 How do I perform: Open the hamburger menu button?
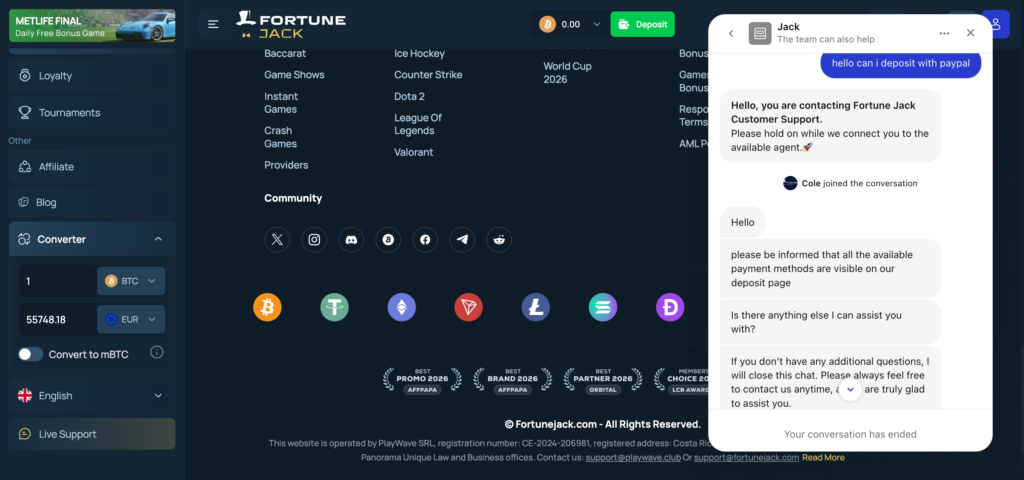(x=213, y=24)
